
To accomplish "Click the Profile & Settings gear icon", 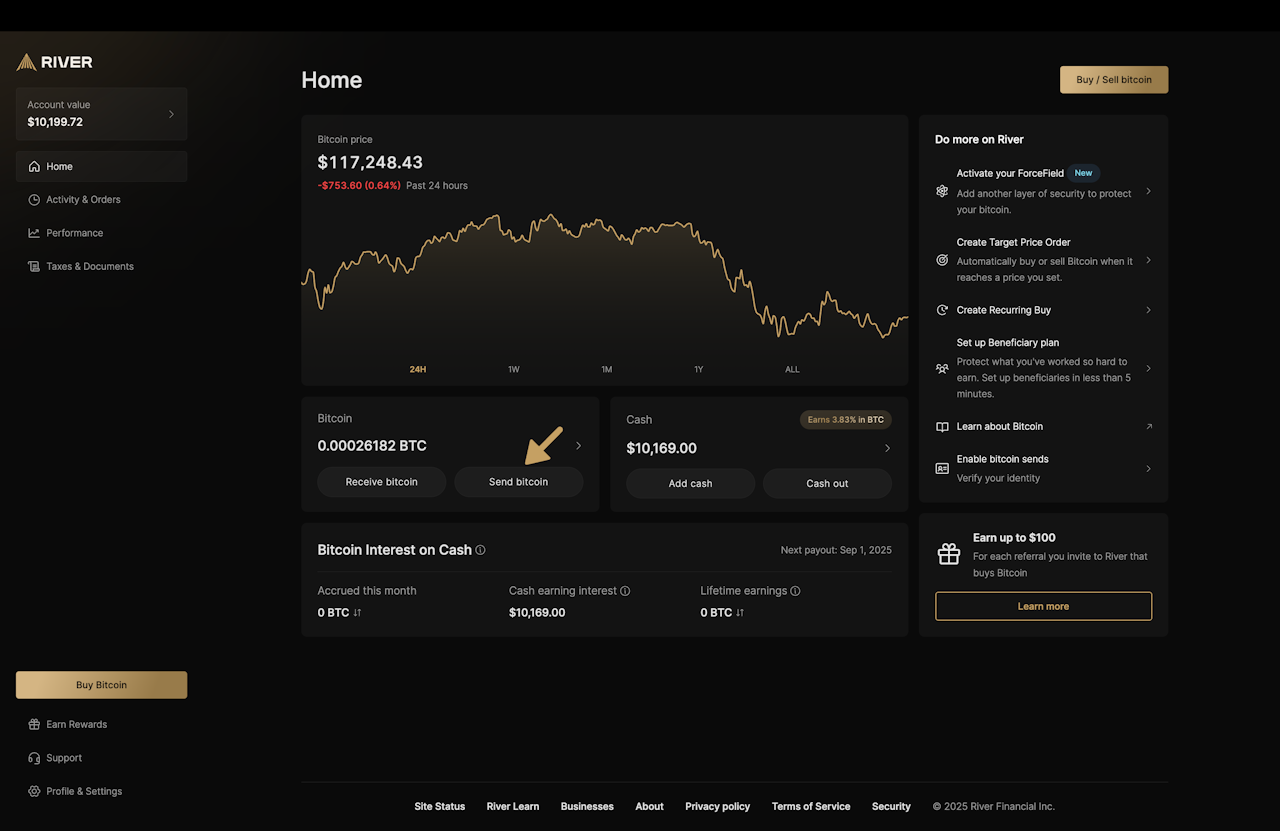I will tap(34, 791).
